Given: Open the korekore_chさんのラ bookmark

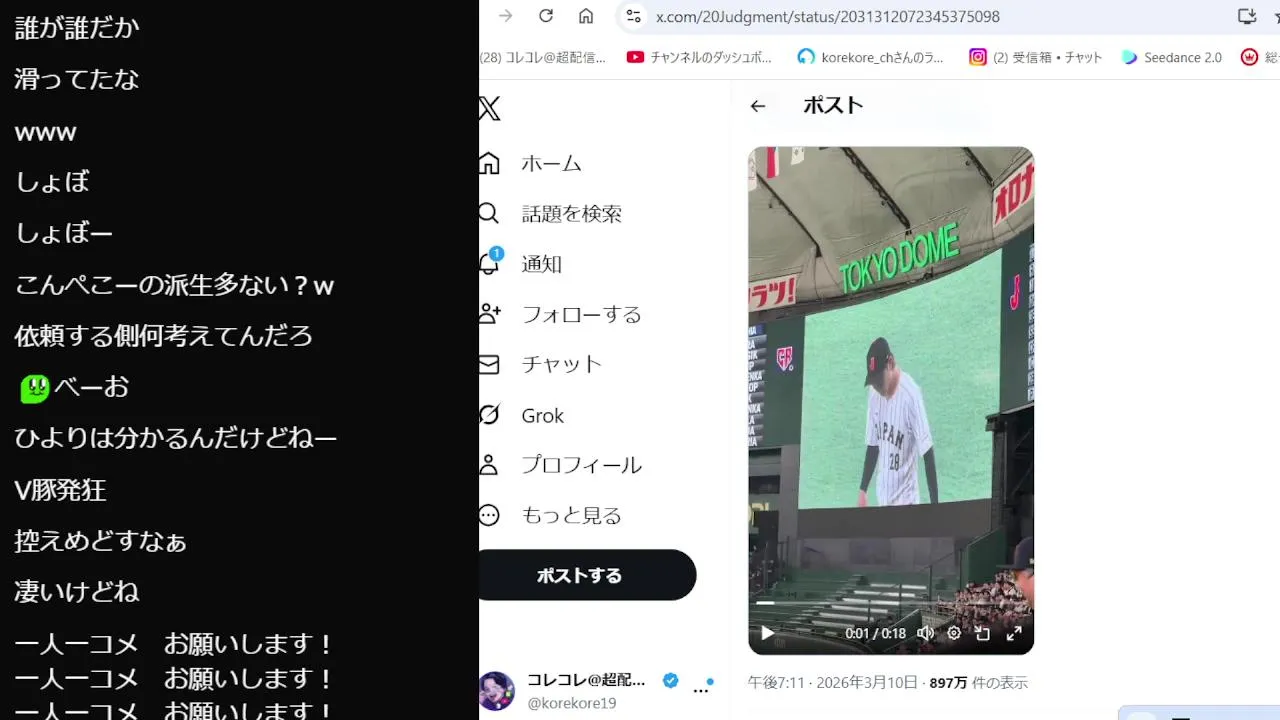Looking at the screenshot, I should tap(871, 57).
